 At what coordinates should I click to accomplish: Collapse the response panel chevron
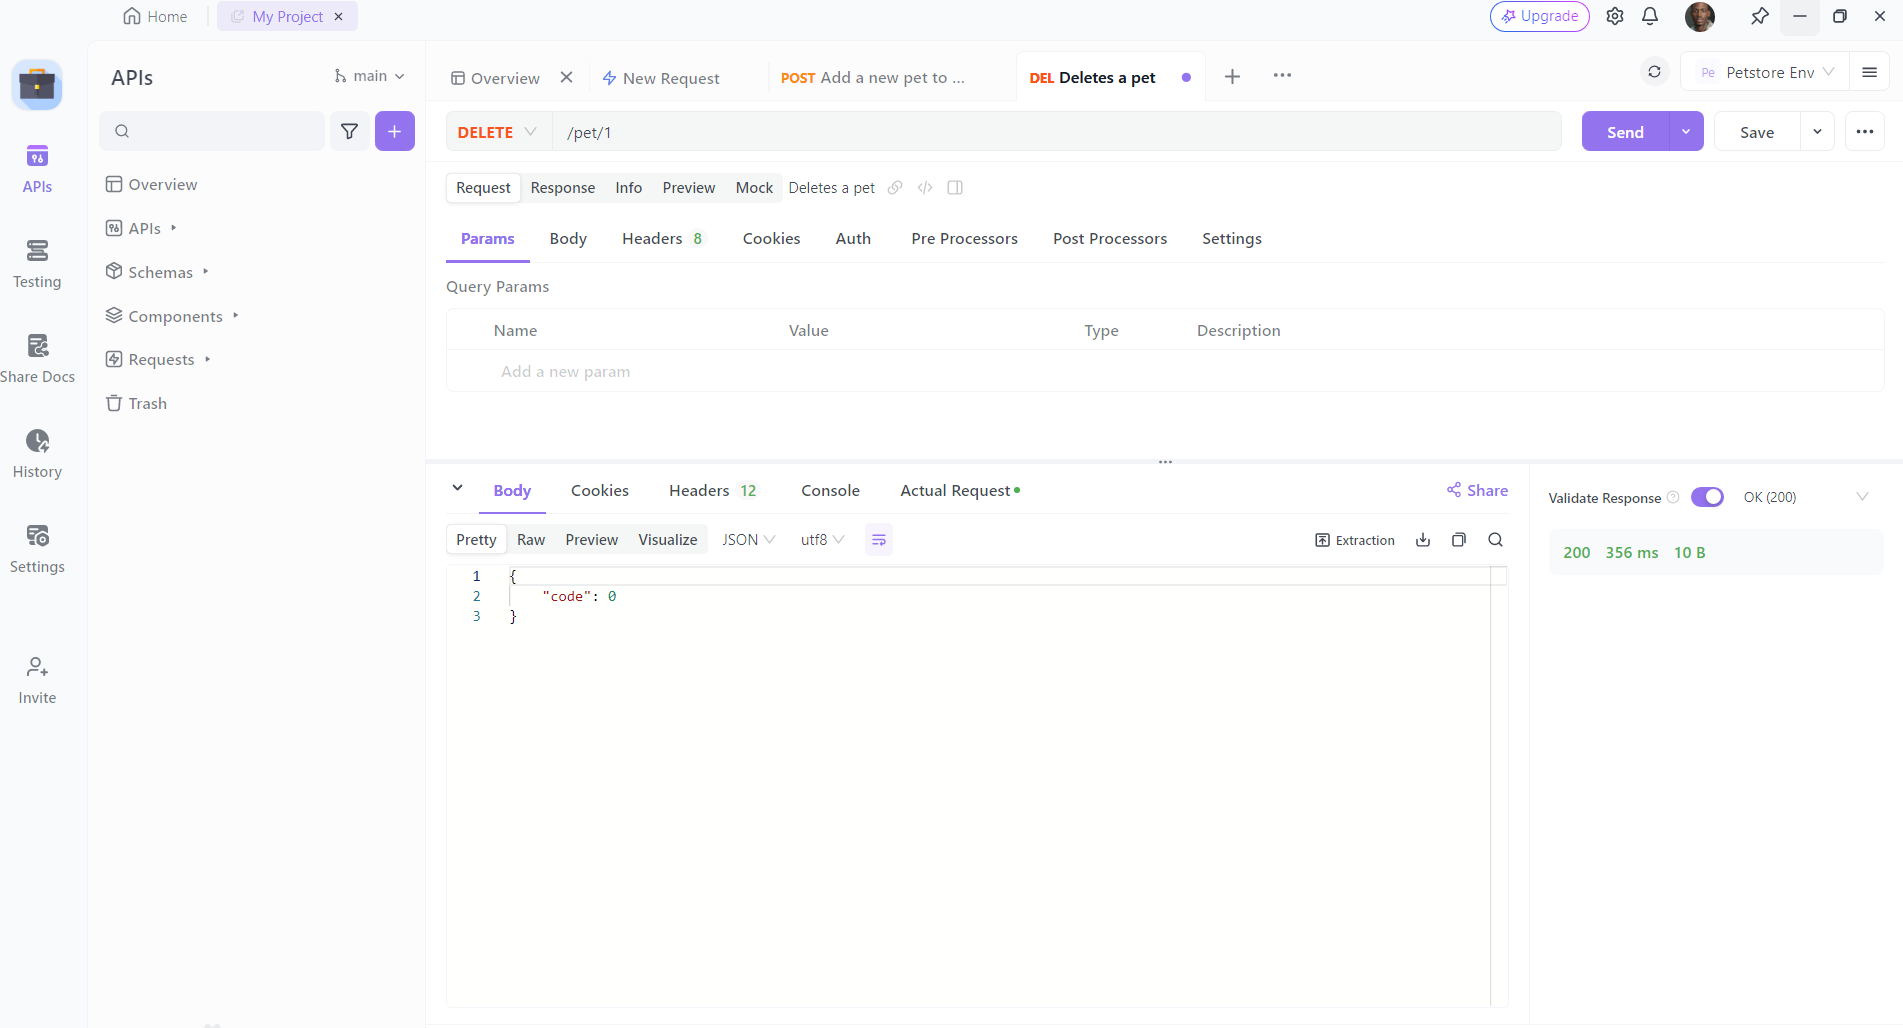pyautogui.click(x=457, y=488)
